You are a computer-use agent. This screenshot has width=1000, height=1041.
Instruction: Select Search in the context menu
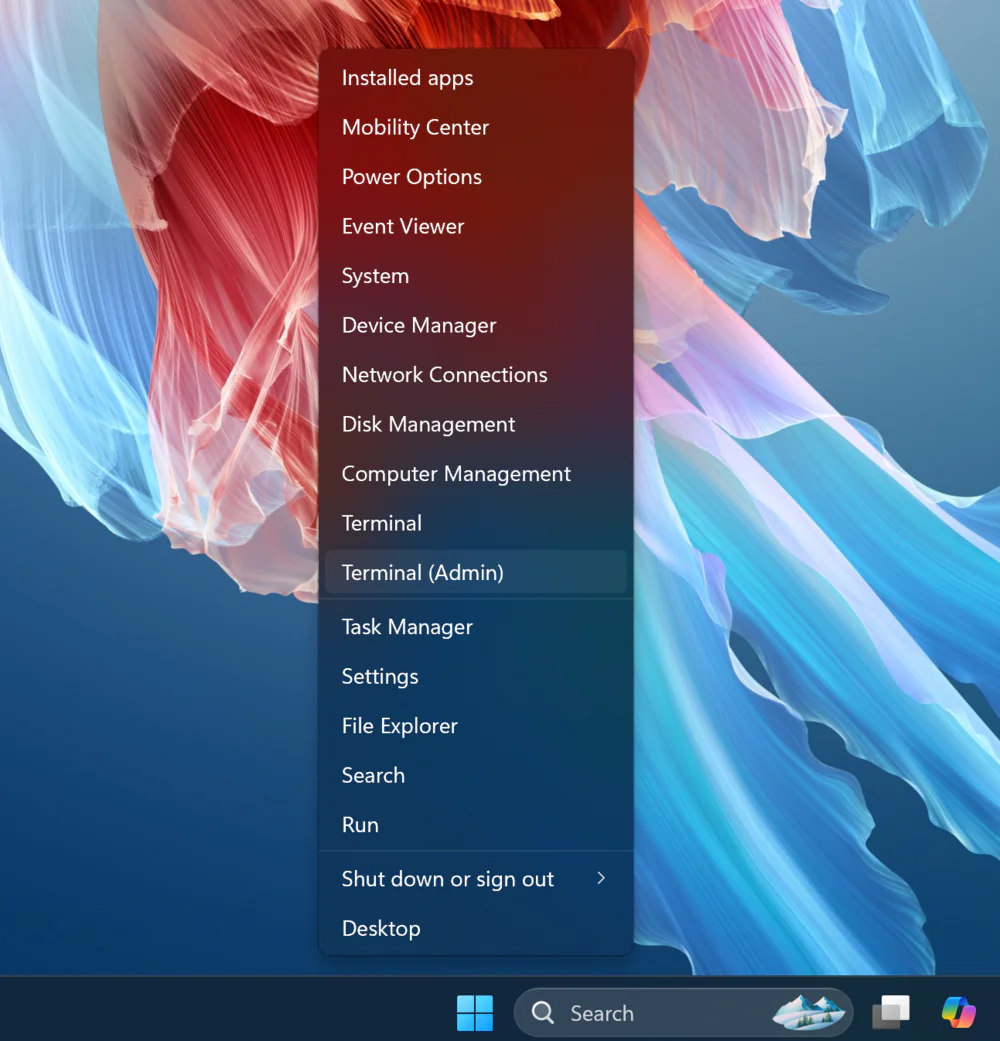pyautogui.click(x=475, y=775)
